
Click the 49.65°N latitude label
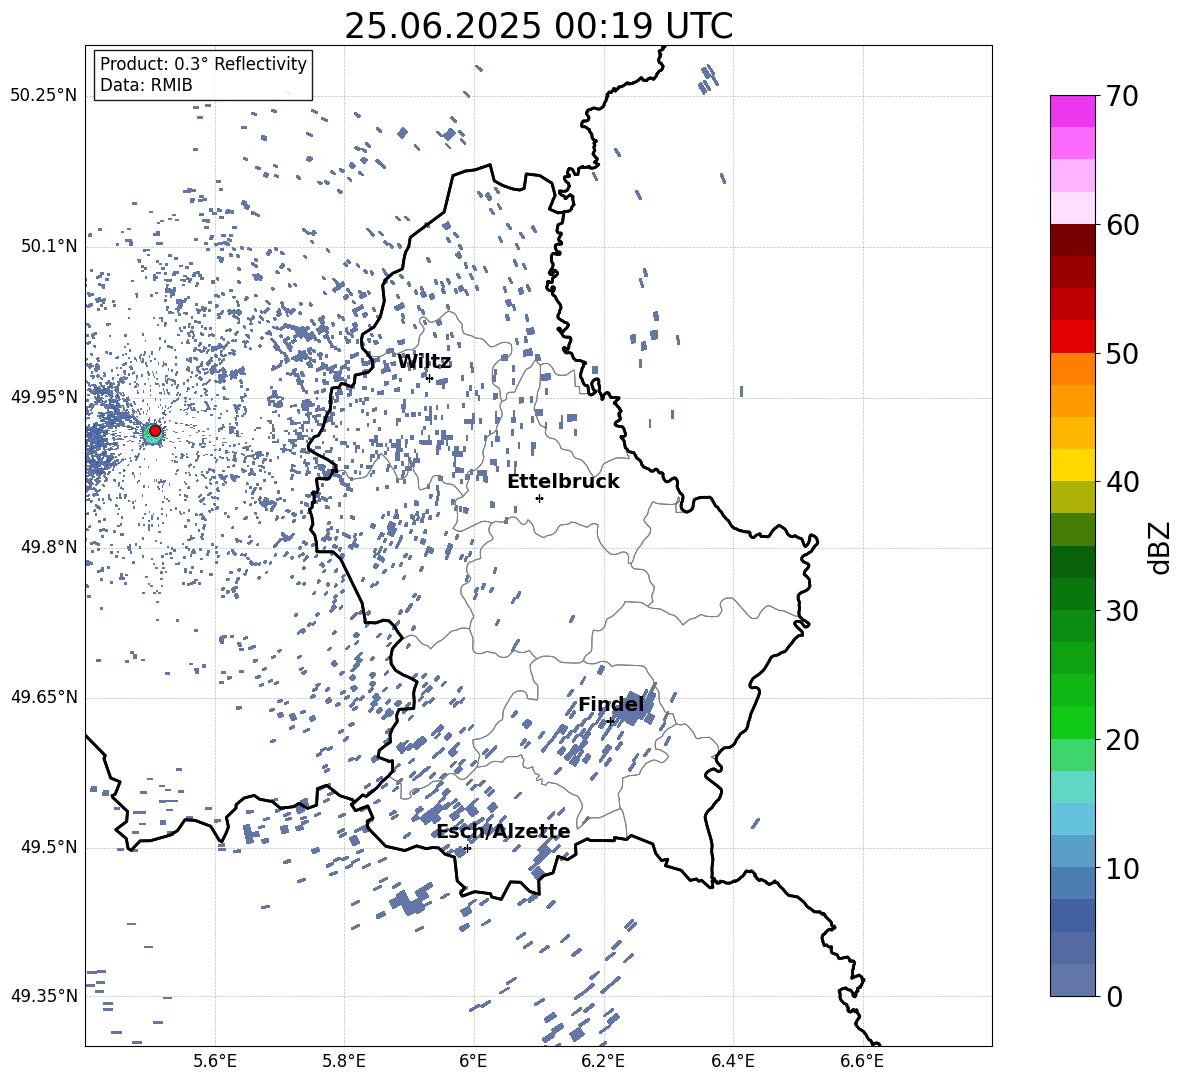44,697
